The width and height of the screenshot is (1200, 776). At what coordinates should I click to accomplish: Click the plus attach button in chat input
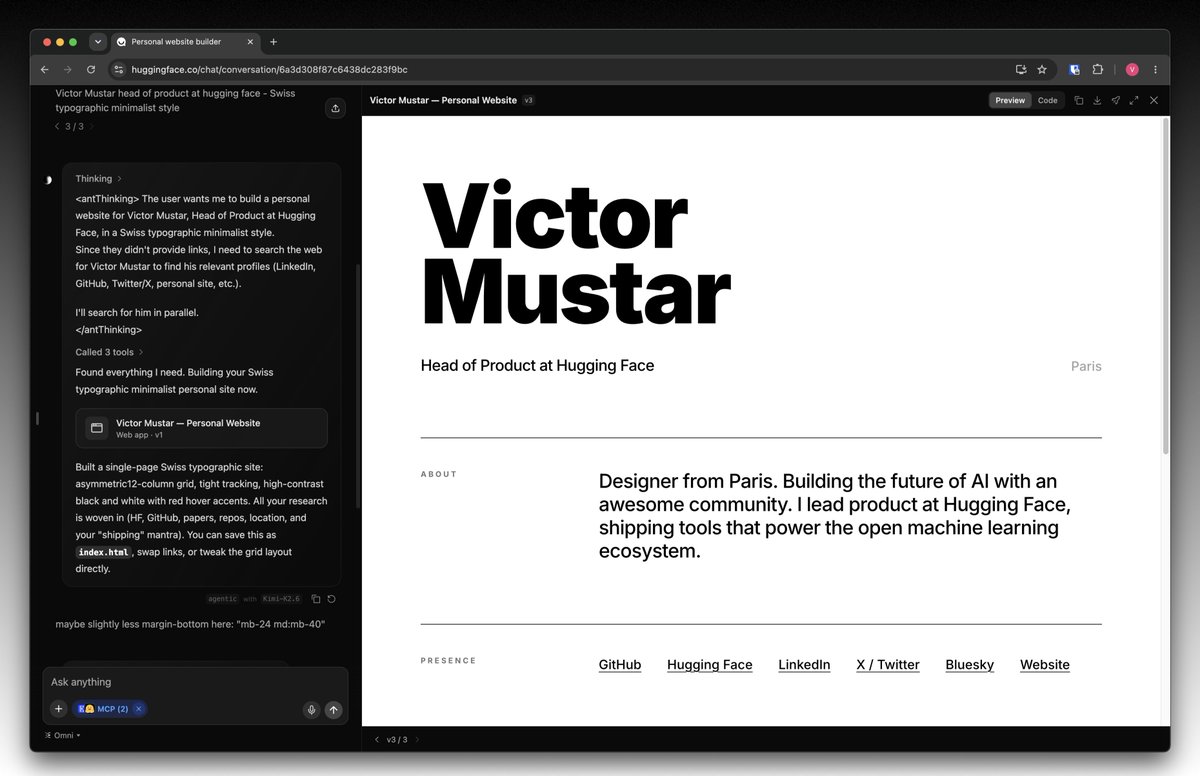[59, 709]
